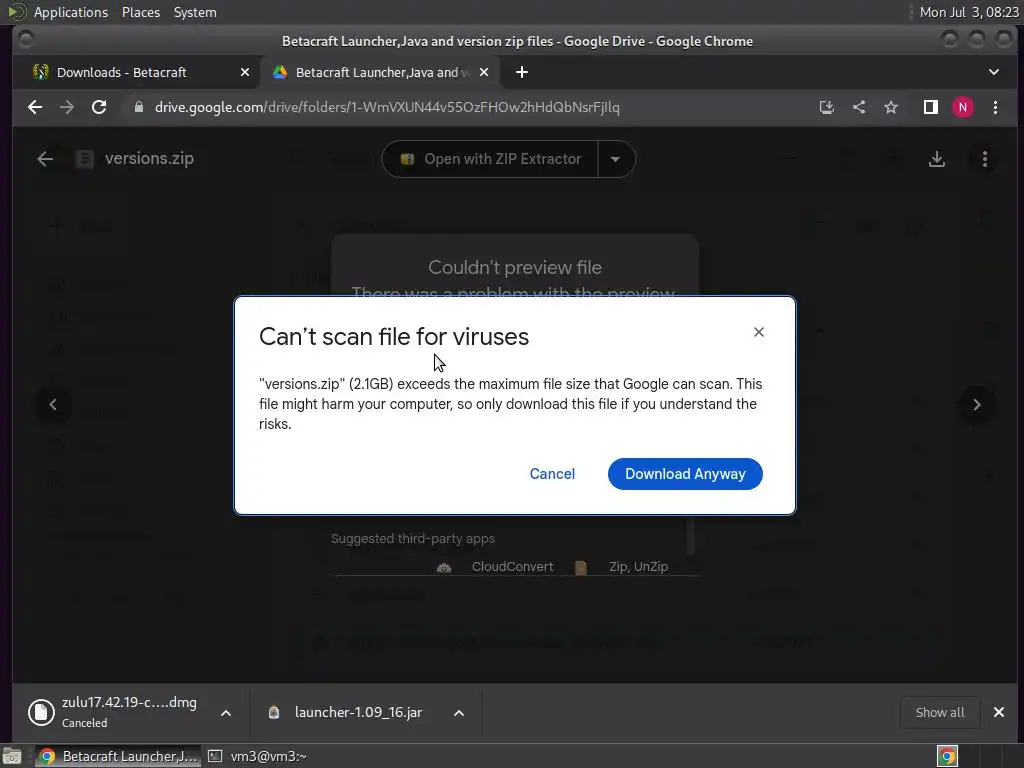Close the downloads bar
The image size is (1024, 768).
pos(999,712)
